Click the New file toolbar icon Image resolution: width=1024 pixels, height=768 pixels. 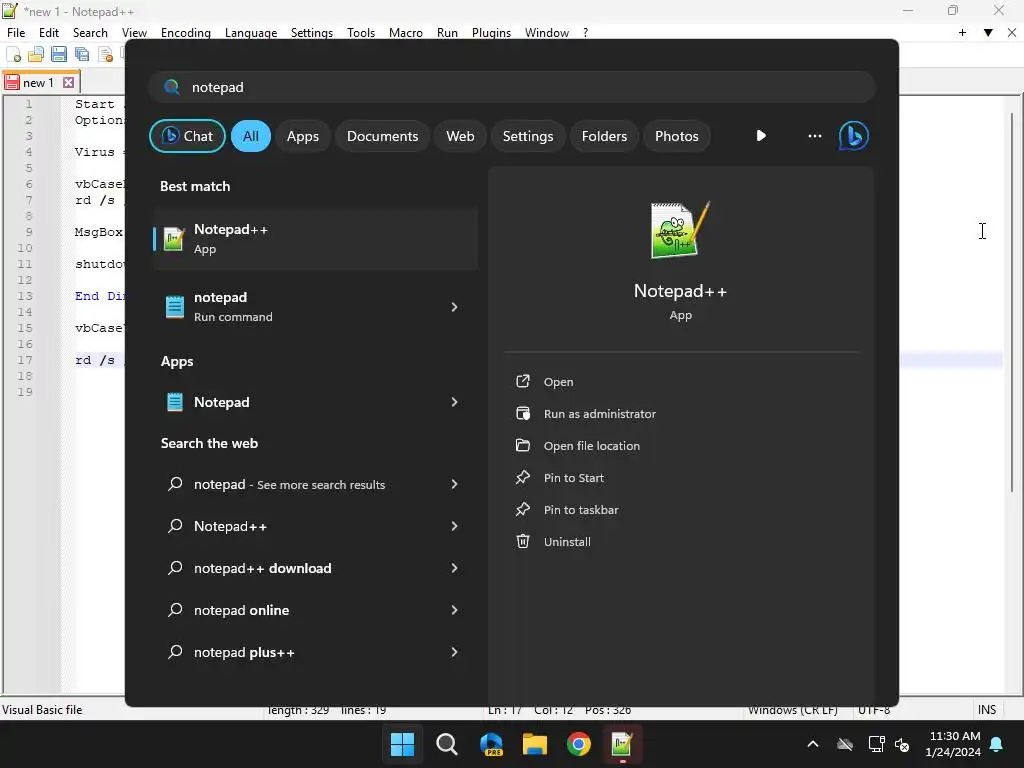(x=14, y=54)
